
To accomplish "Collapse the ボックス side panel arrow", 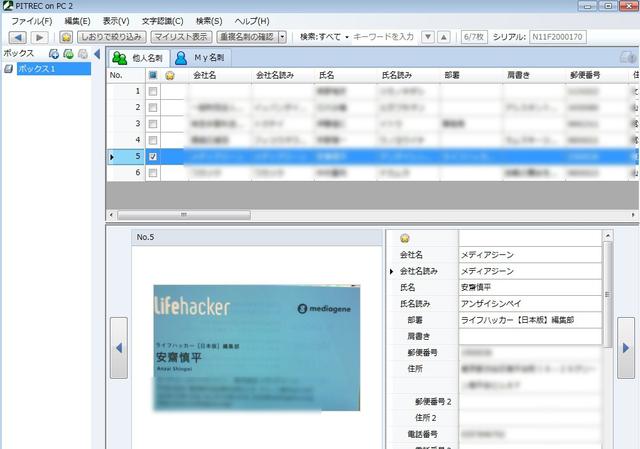I will [x=97, y=54].
